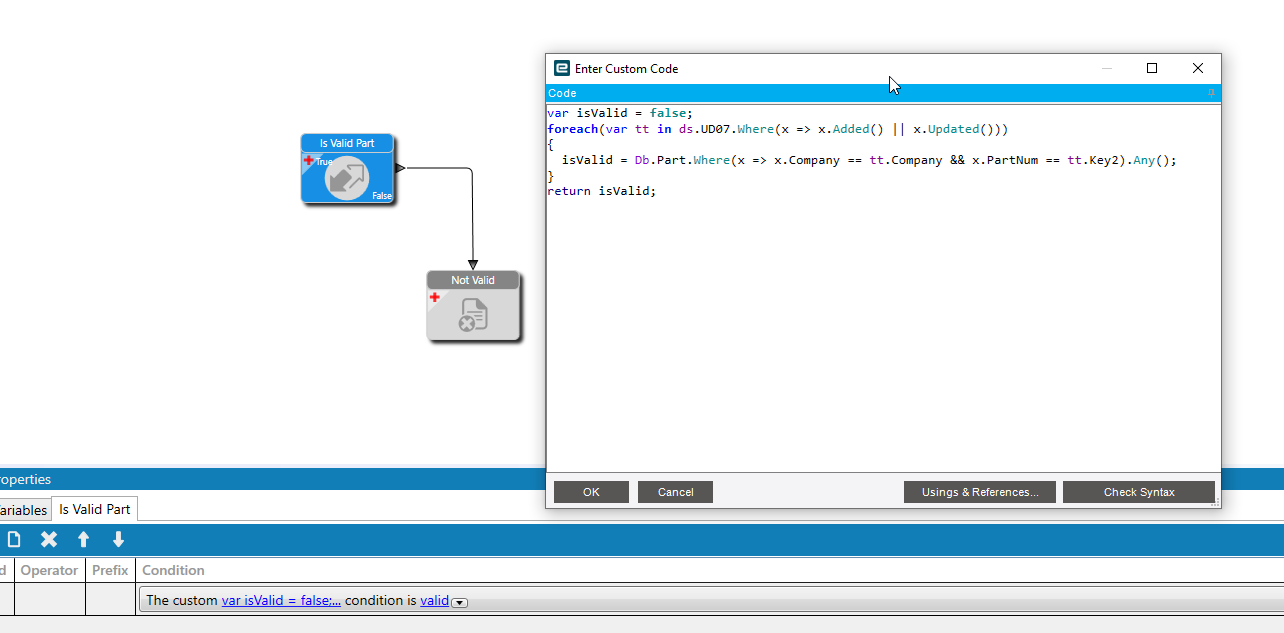
Task: Click the False output label on Is Valid Part
Action: tap(382, 196)
